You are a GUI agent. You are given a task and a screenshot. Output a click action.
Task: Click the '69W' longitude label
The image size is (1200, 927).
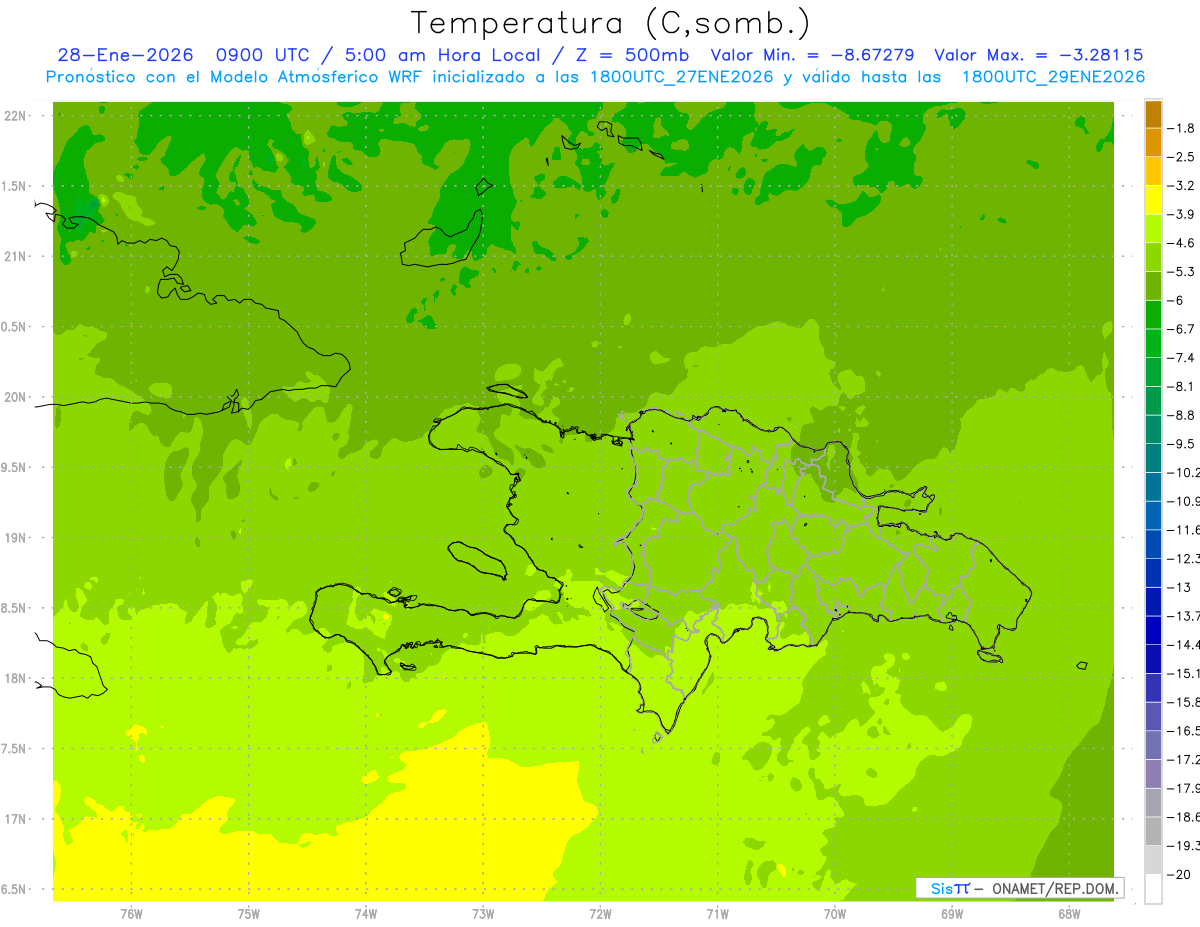coord(951,914)
